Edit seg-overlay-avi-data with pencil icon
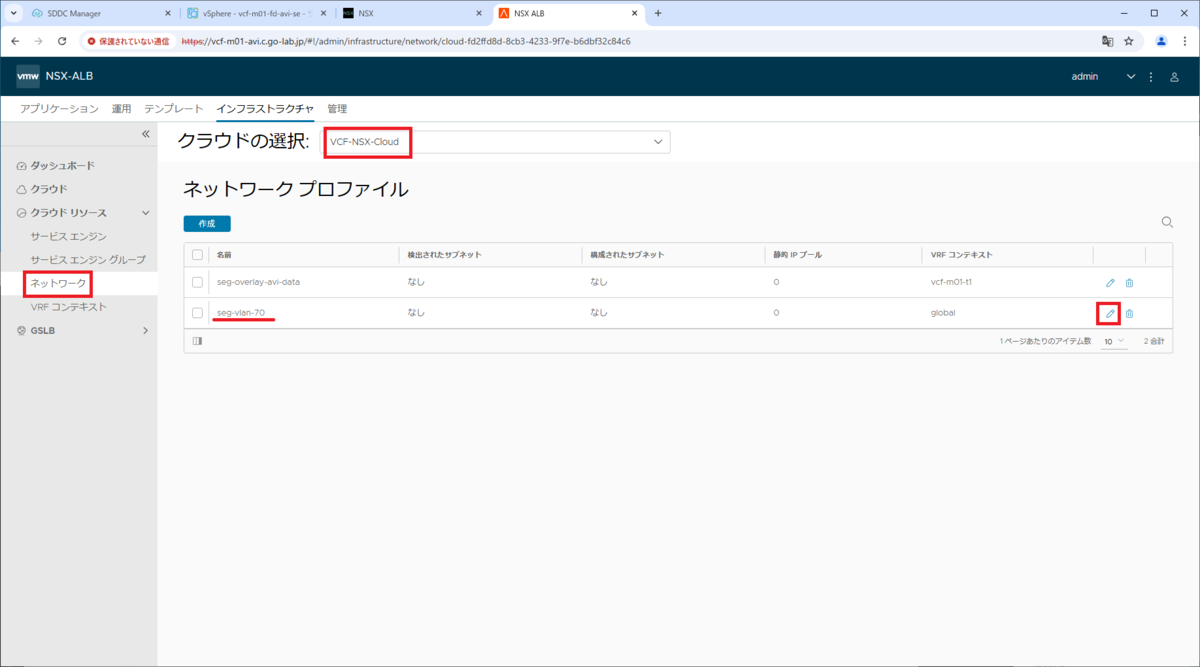Image resolution: width=1200 pixels, height=667 pixels. pyautogui.click(x=1109, y=283)
